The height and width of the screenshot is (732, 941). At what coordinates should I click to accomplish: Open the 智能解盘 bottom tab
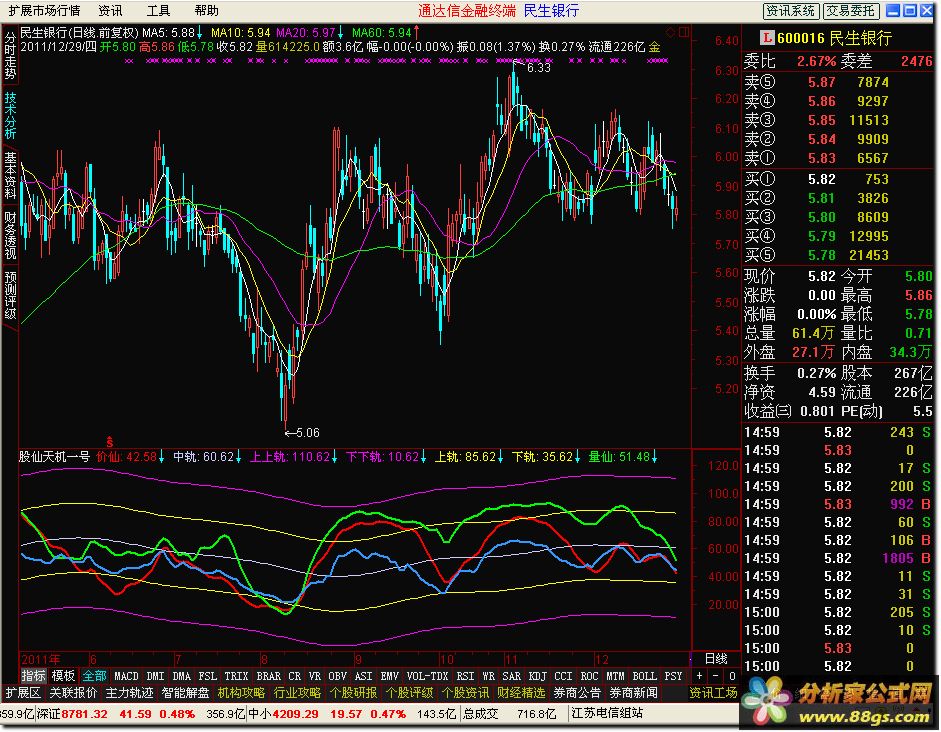tap(185, 693)
